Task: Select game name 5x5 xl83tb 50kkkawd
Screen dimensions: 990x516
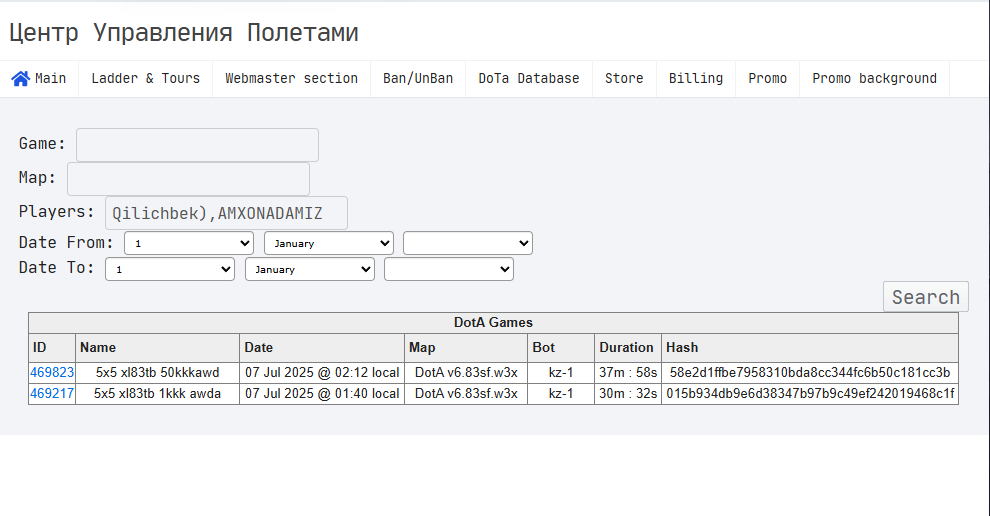Action: point(157,373)
